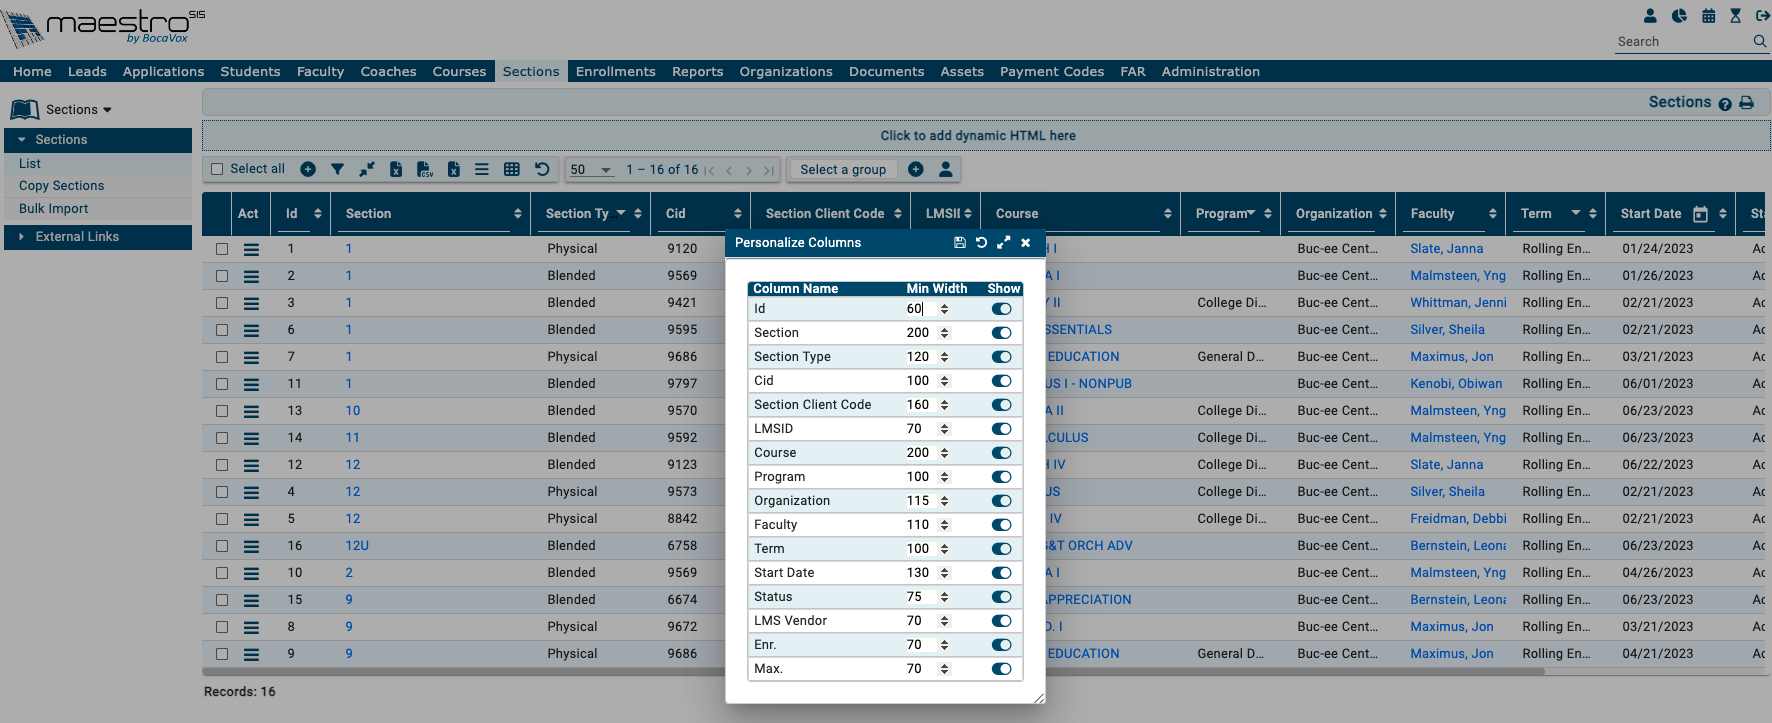The image size is (1772, 723).
Task: Open the calendar icon in the top header
Action: point(1708,16)
